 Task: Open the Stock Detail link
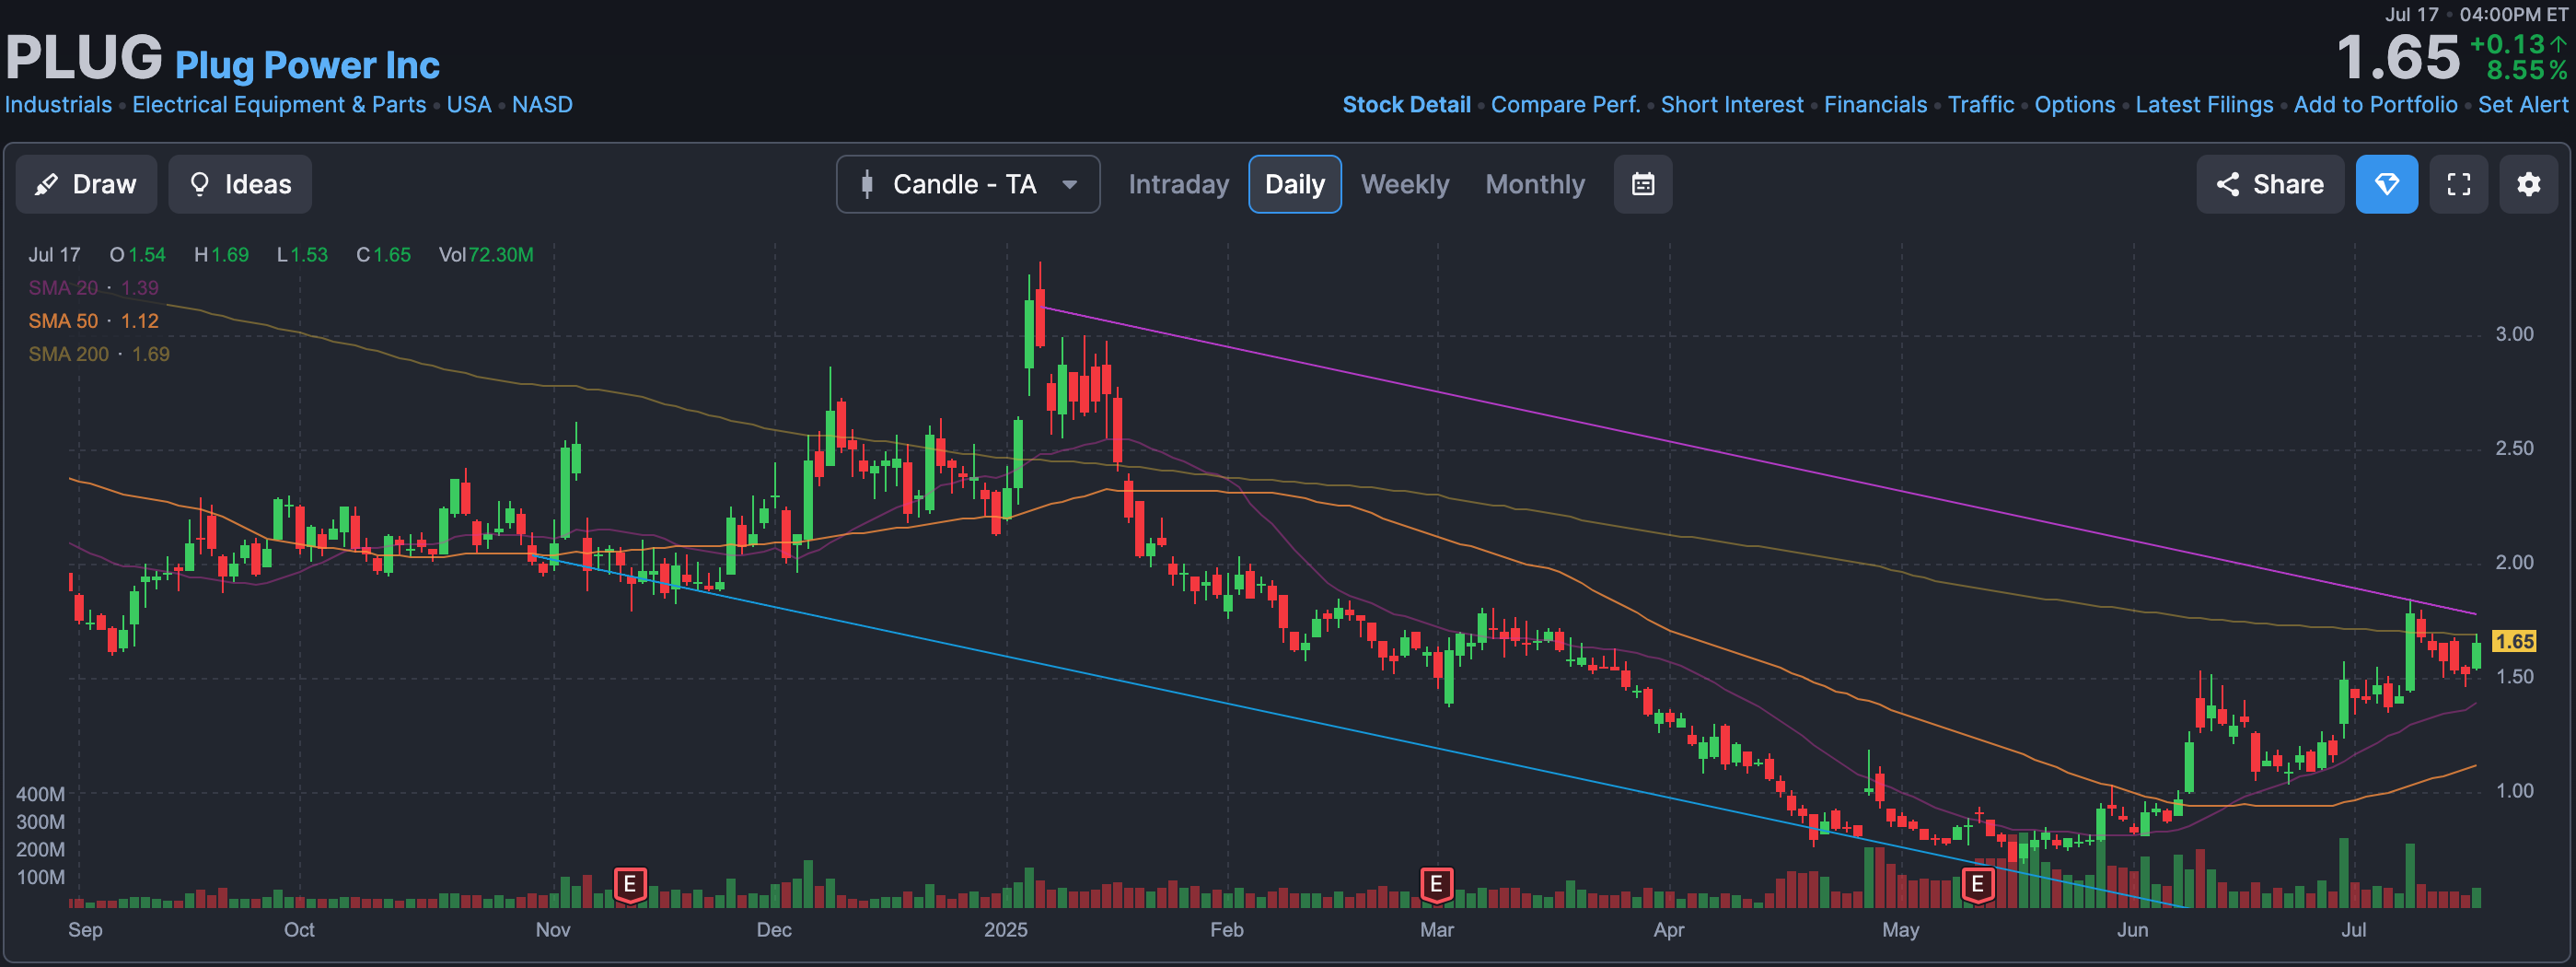[x=1406, y=105]
